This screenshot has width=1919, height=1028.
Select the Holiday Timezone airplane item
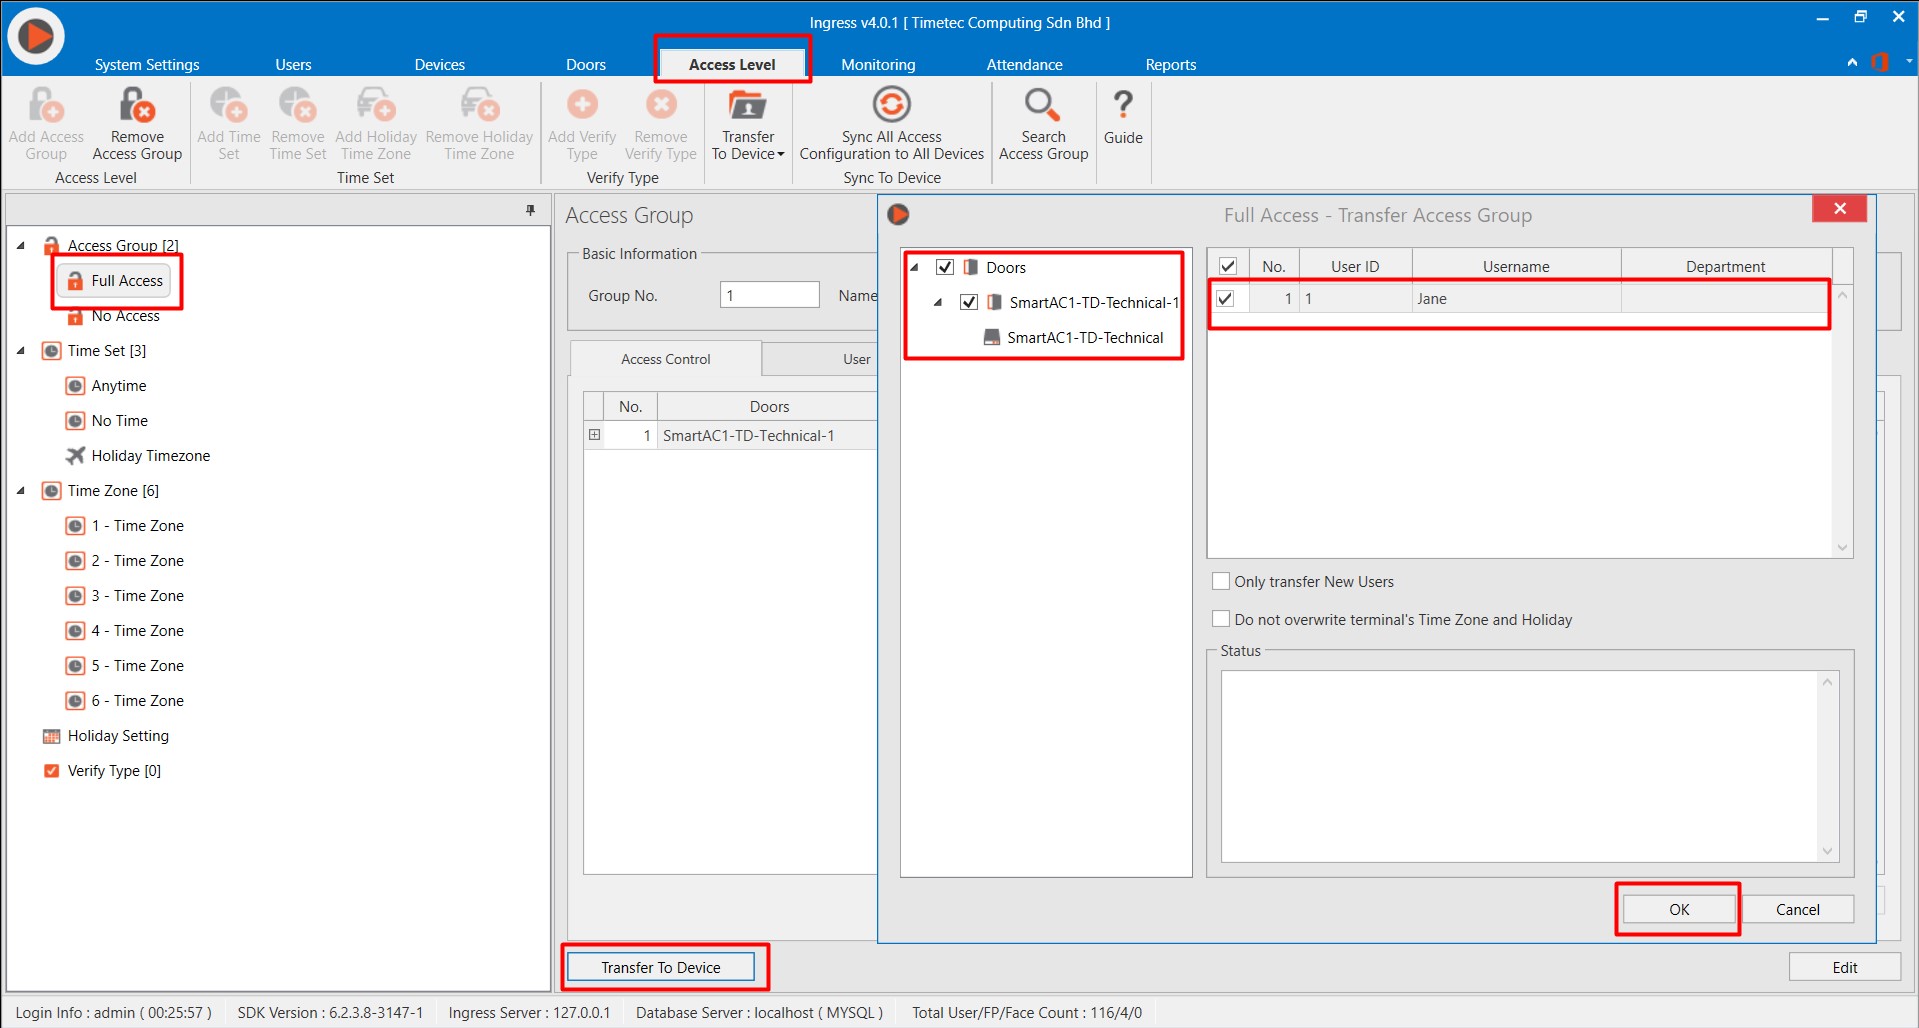point(138,456)
